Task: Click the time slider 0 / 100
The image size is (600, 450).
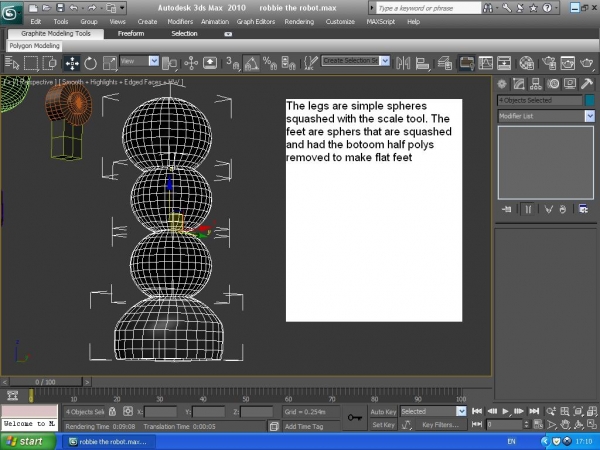Action: coord(46,382)
